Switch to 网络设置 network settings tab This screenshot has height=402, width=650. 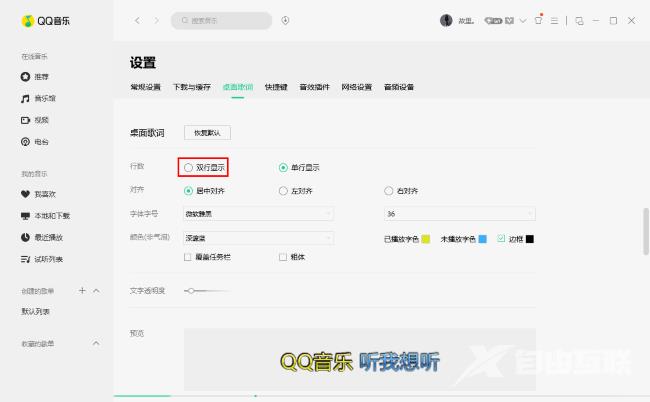(x=357, y=87)
